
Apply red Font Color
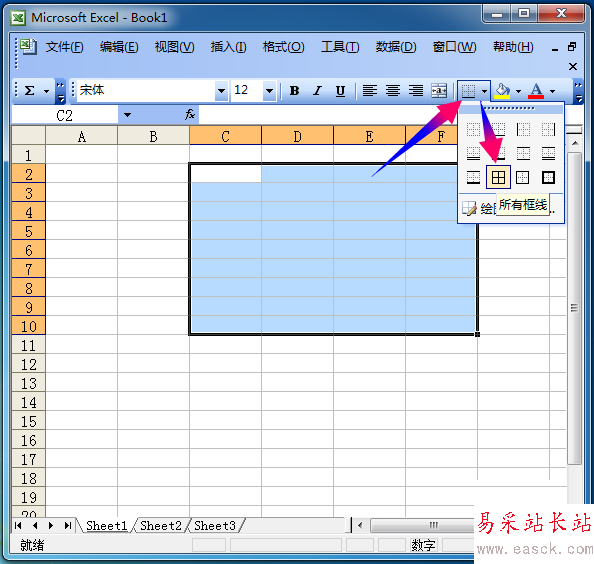[x=536, y=91]
